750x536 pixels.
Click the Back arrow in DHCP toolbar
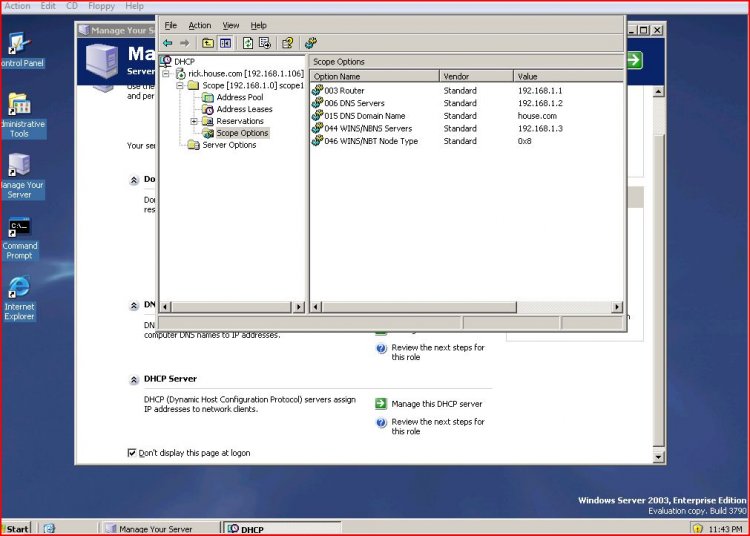[167, 43]
